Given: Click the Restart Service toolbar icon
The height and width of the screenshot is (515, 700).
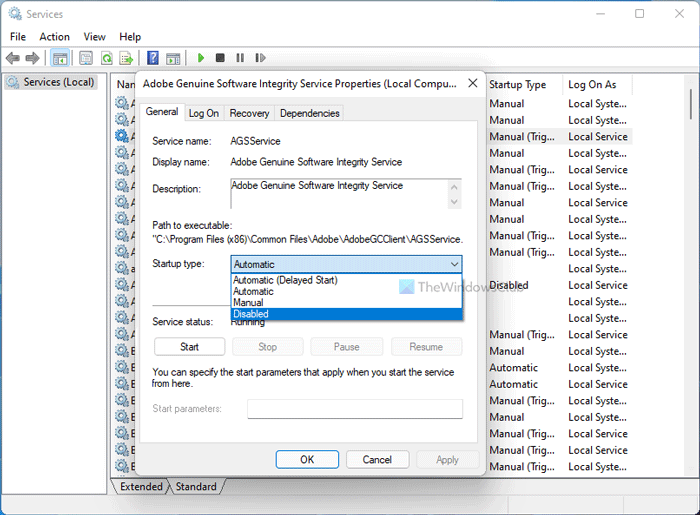Looking at the screenshot, I should (260, 58).
